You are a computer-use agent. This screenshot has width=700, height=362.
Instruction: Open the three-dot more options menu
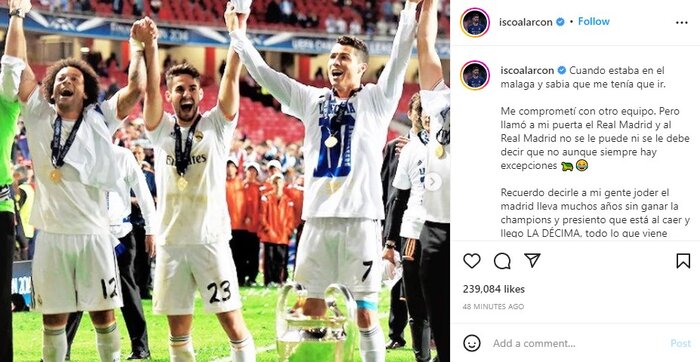(682, 22)
